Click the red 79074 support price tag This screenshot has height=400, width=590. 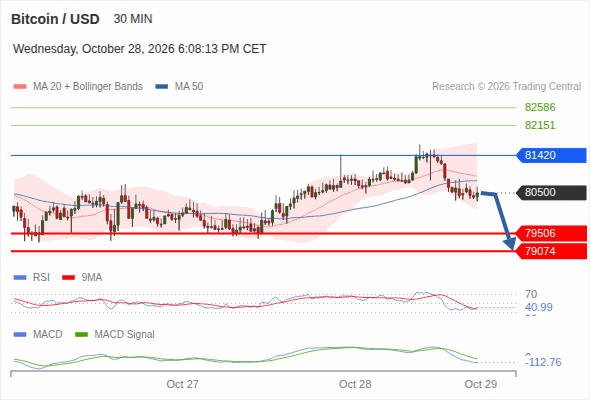tap(551, 251)
